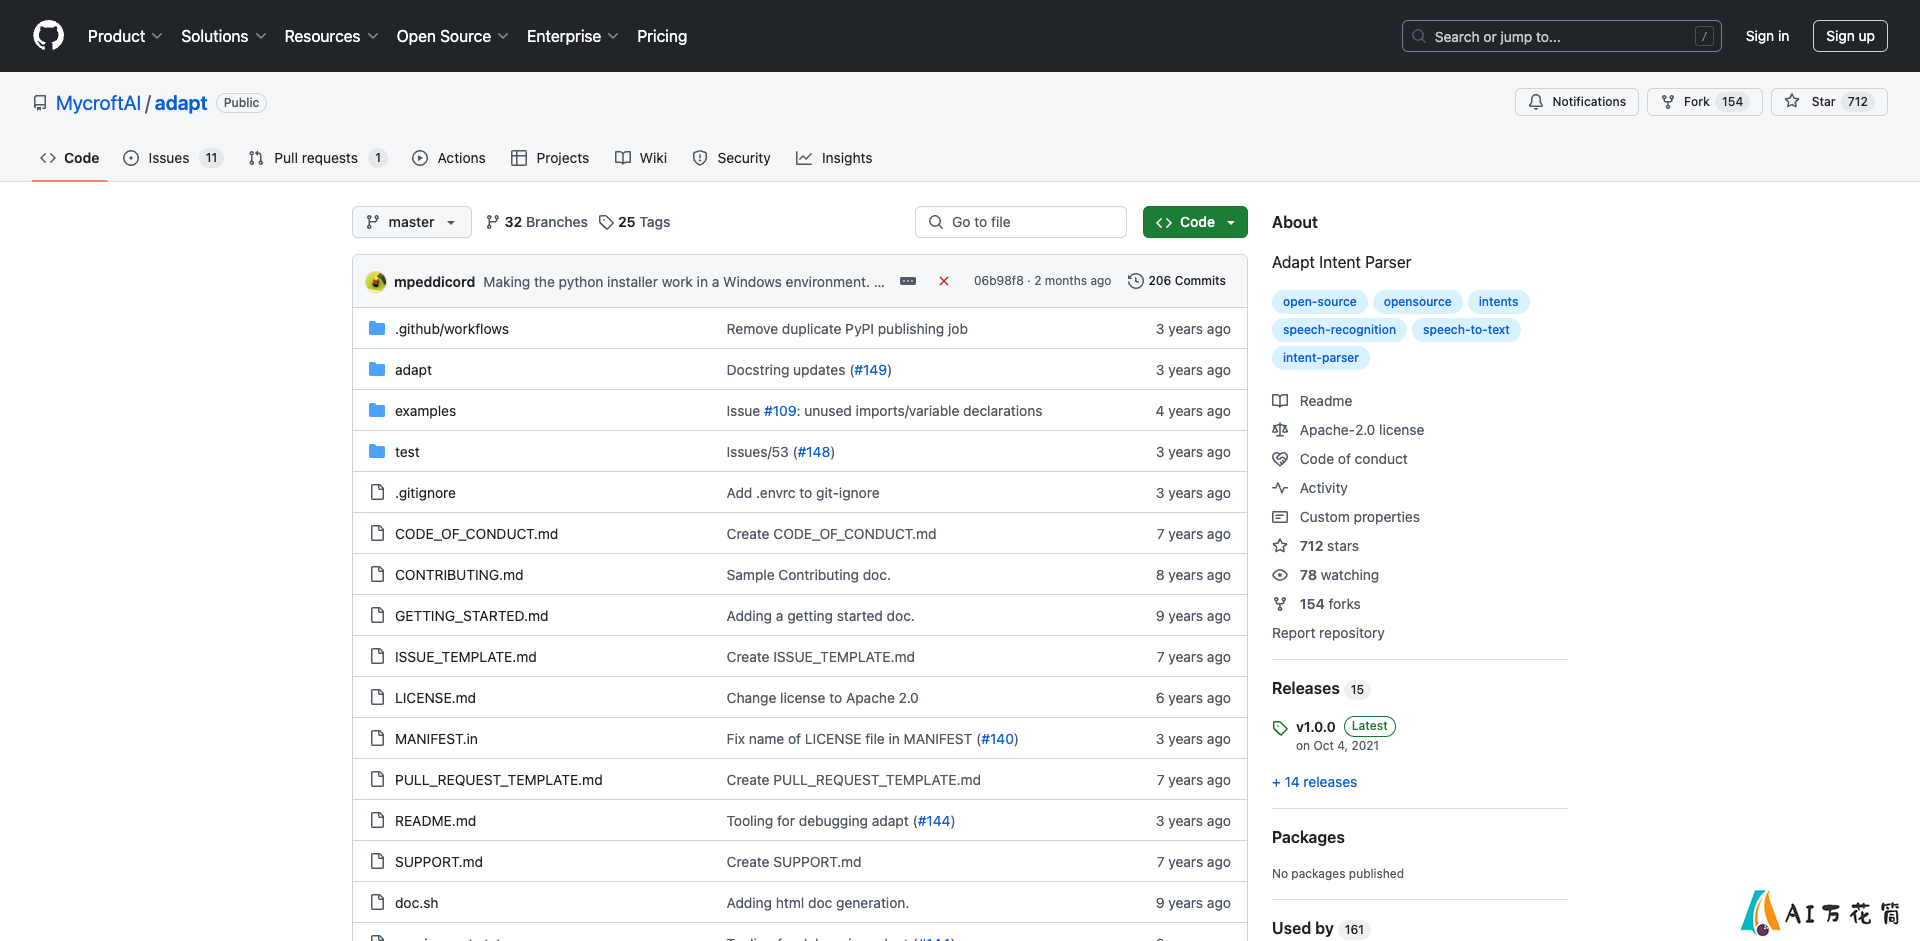Image resolution: width=1920 pixels, height=941 pixels.
Task: Switch to the Security tab
Action: 732,158
